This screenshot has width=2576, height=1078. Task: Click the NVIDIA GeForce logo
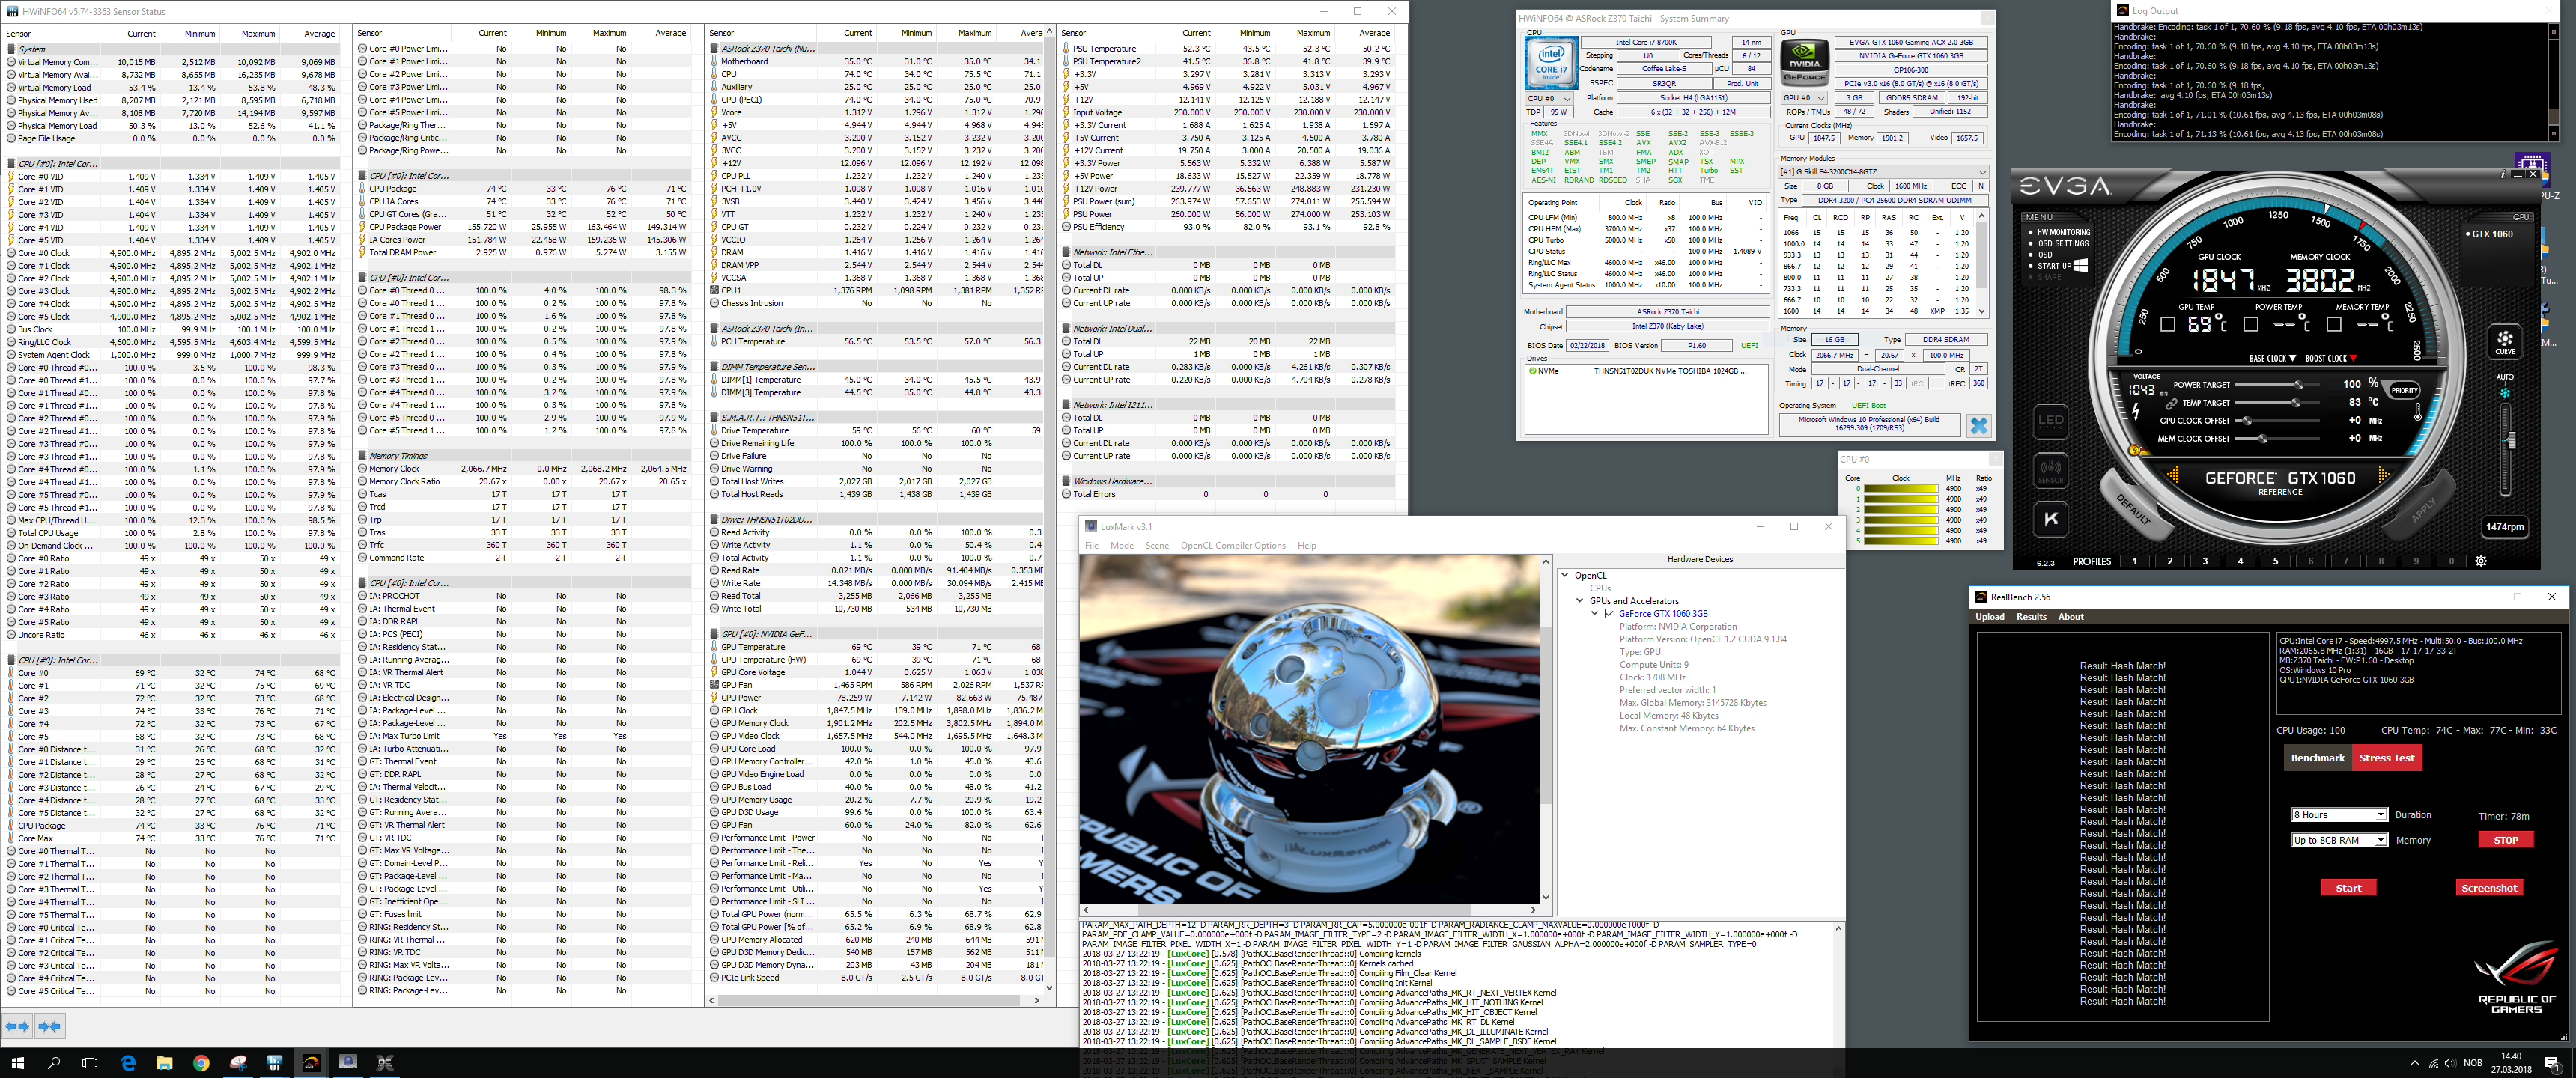click(1804, 62)
